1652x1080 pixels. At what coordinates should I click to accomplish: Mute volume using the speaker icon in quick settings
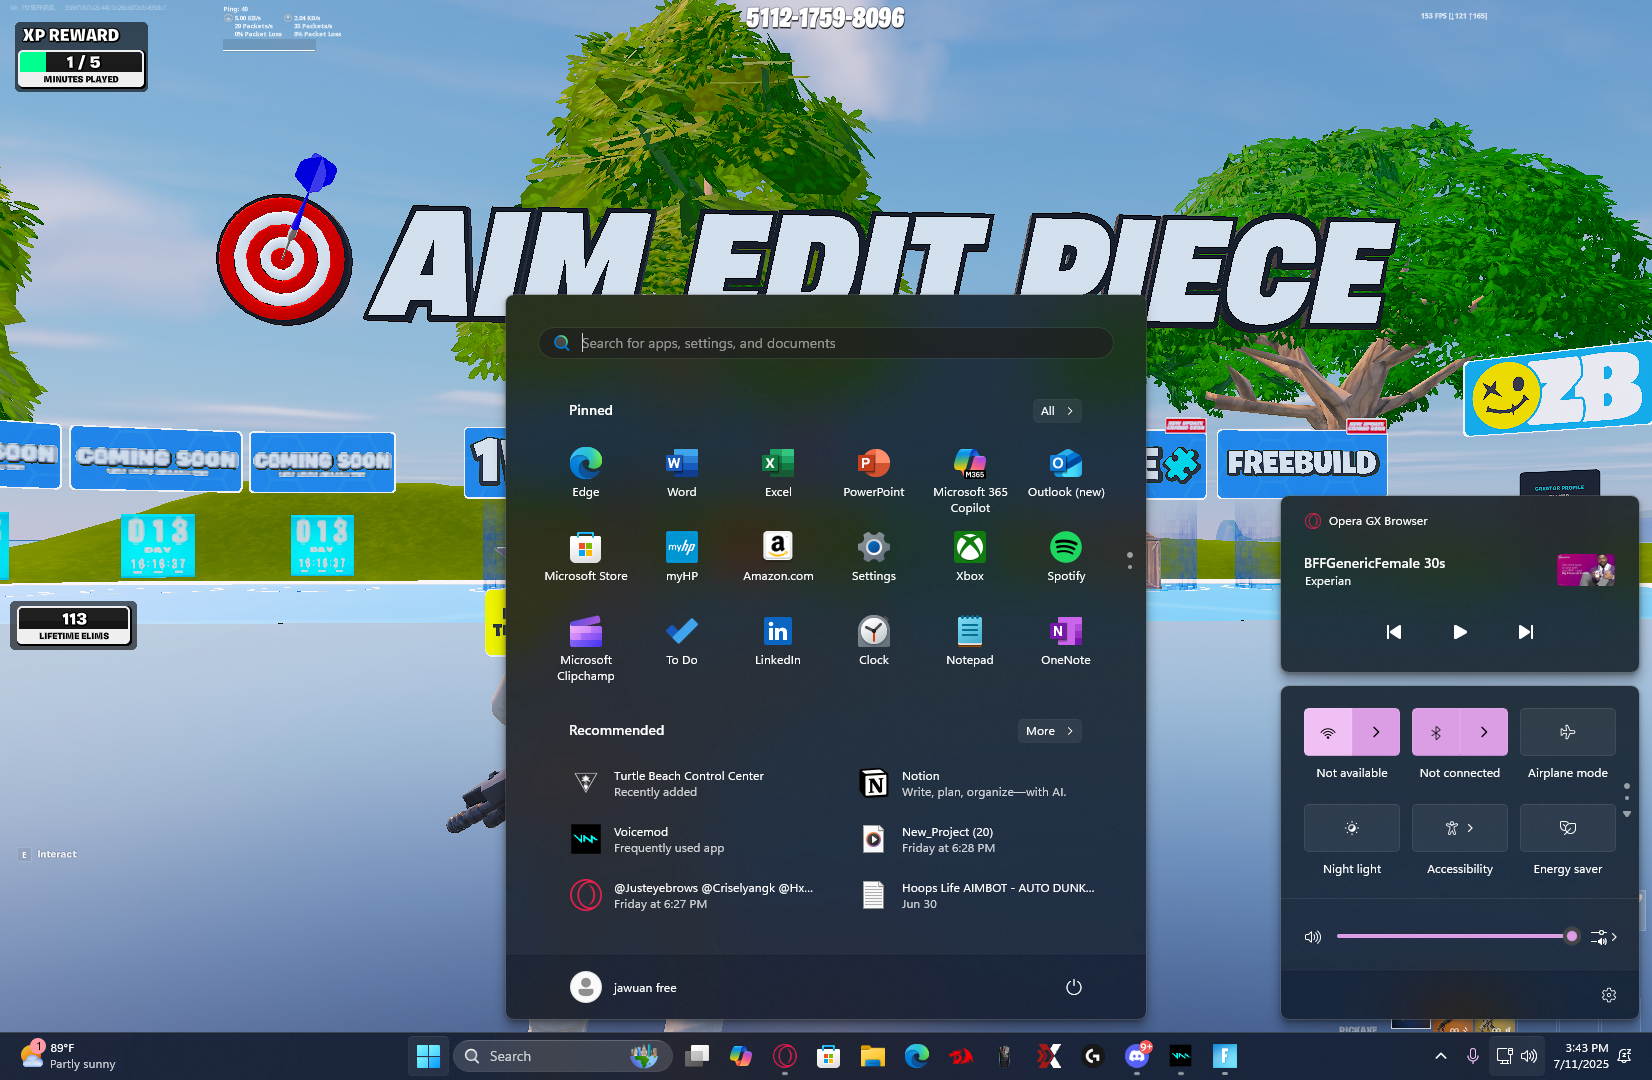(x=1312, y=937)
